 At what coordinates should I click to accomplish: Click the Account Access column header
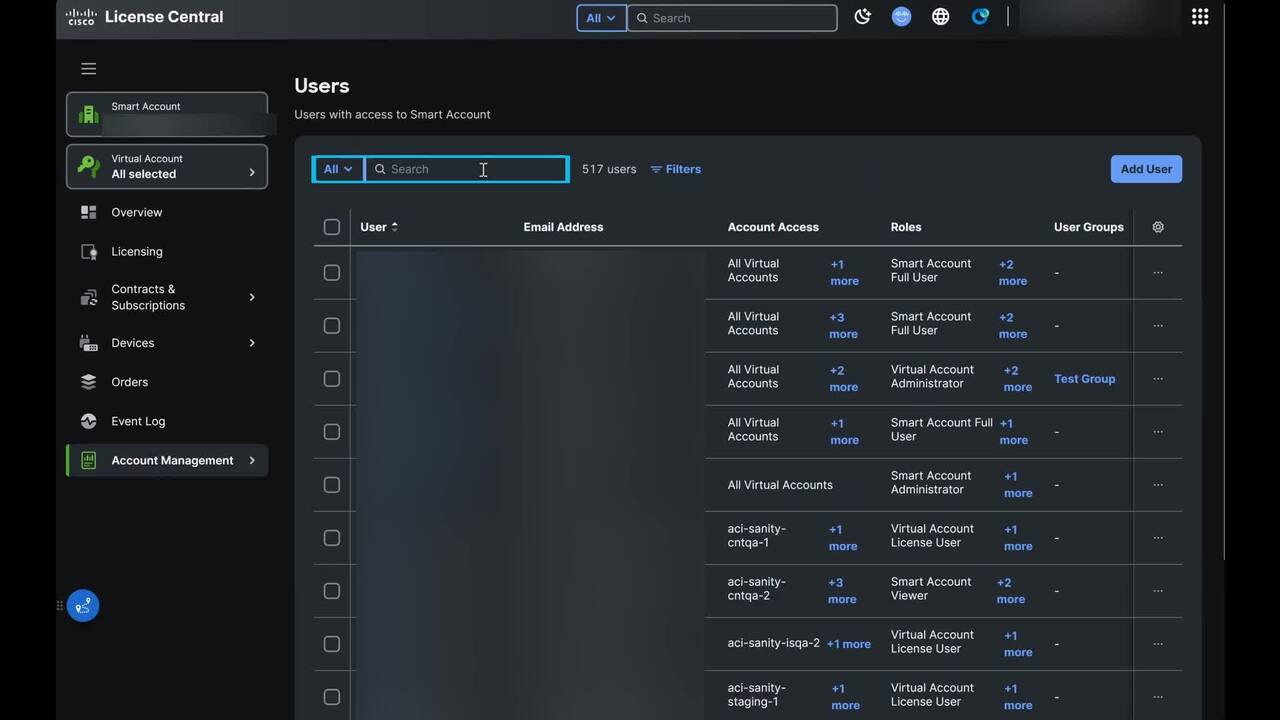point(773,227)
